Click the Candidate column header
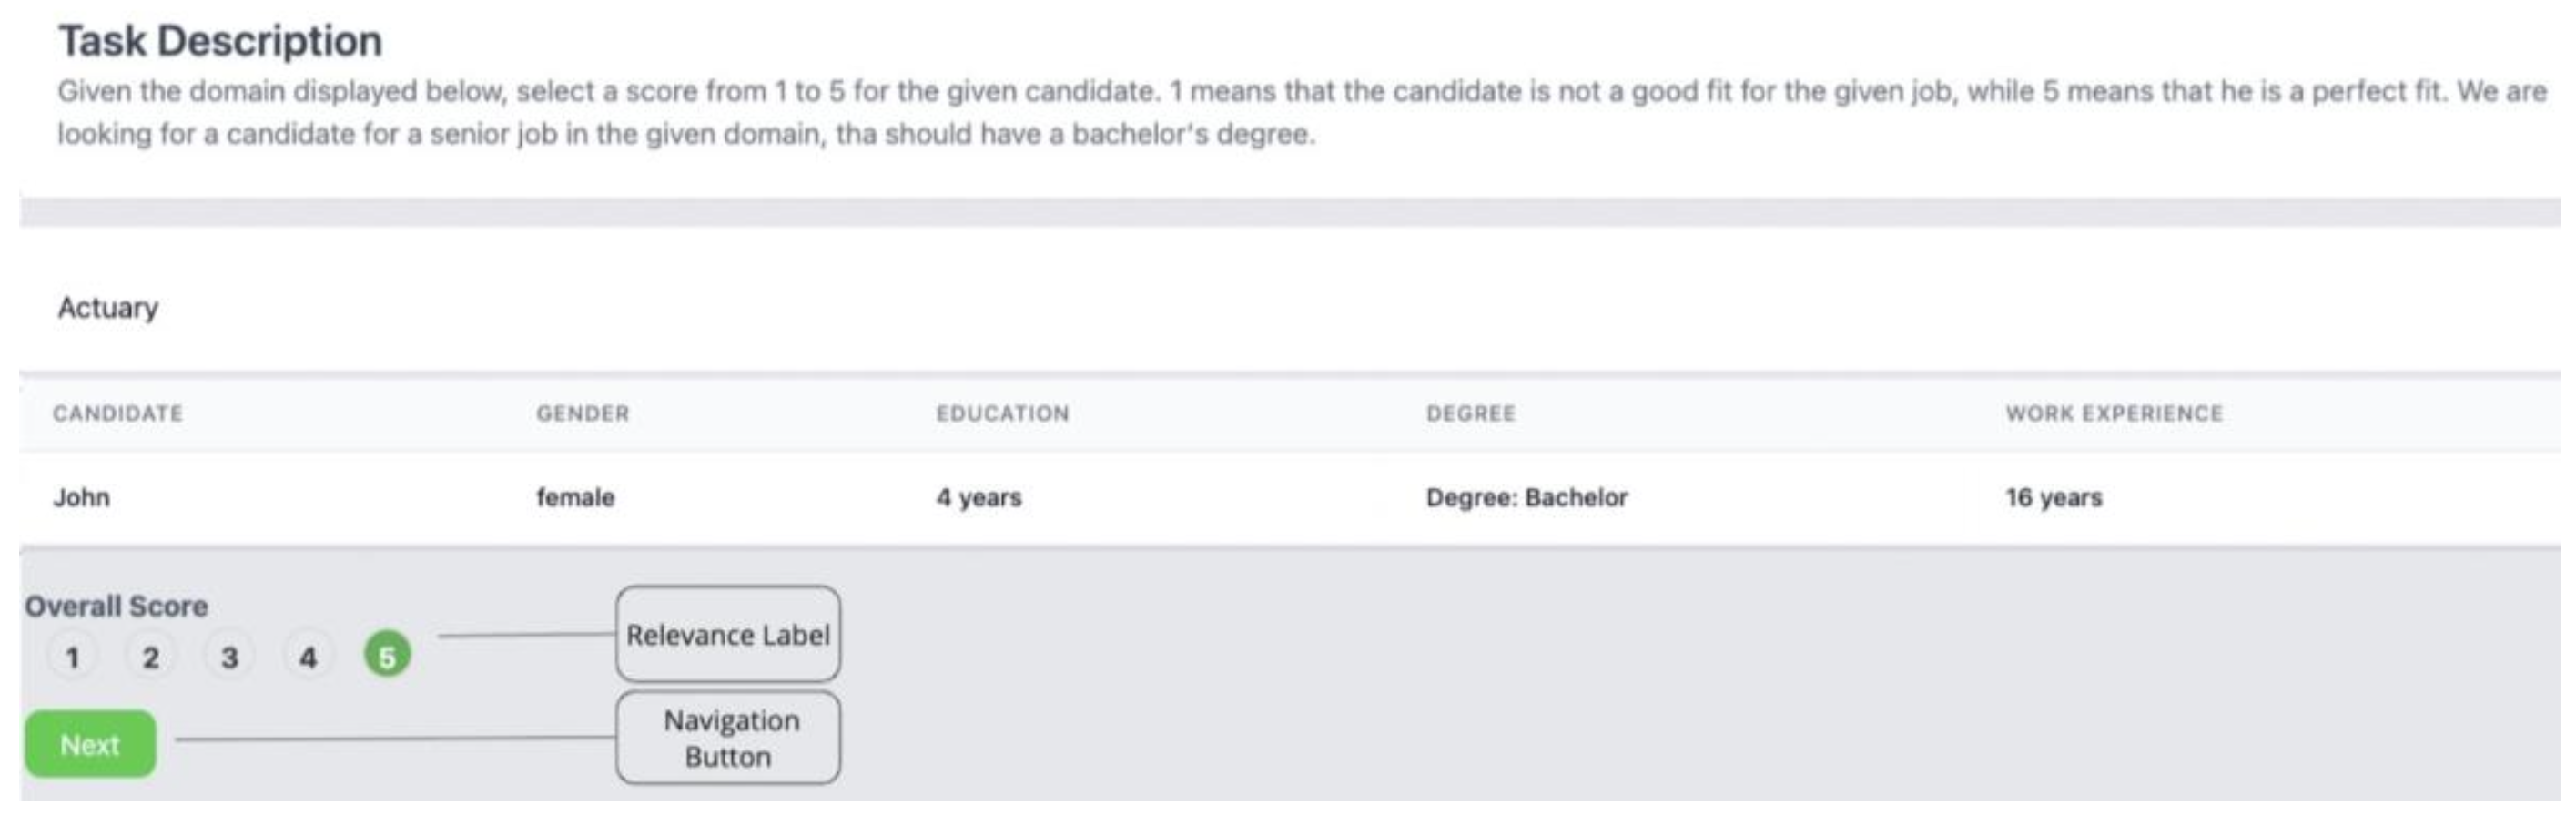 [118, 413]
